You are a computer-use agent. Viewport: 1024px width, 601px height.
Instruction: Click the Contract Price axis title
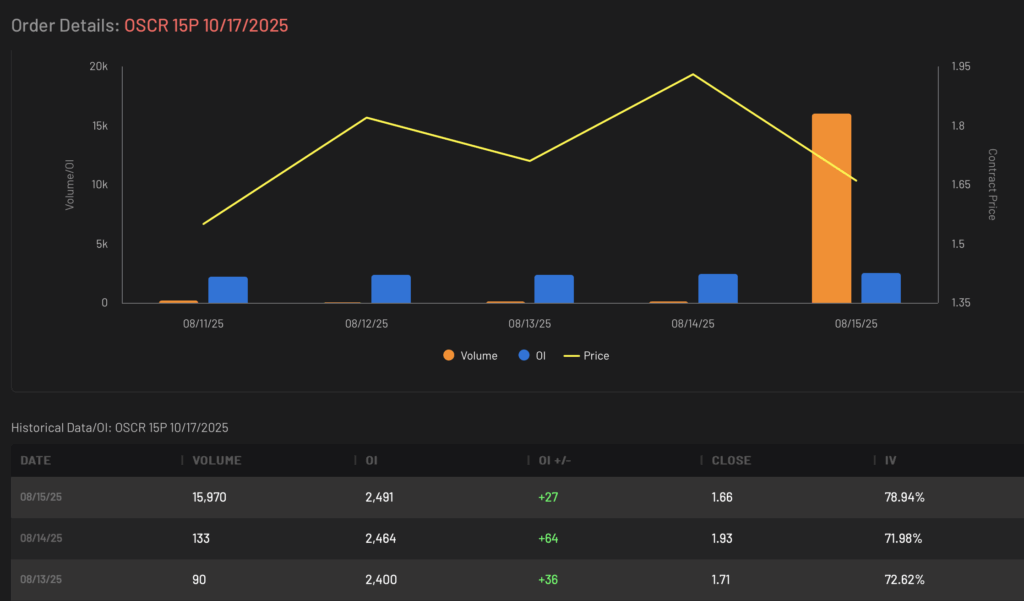[992, 184]
